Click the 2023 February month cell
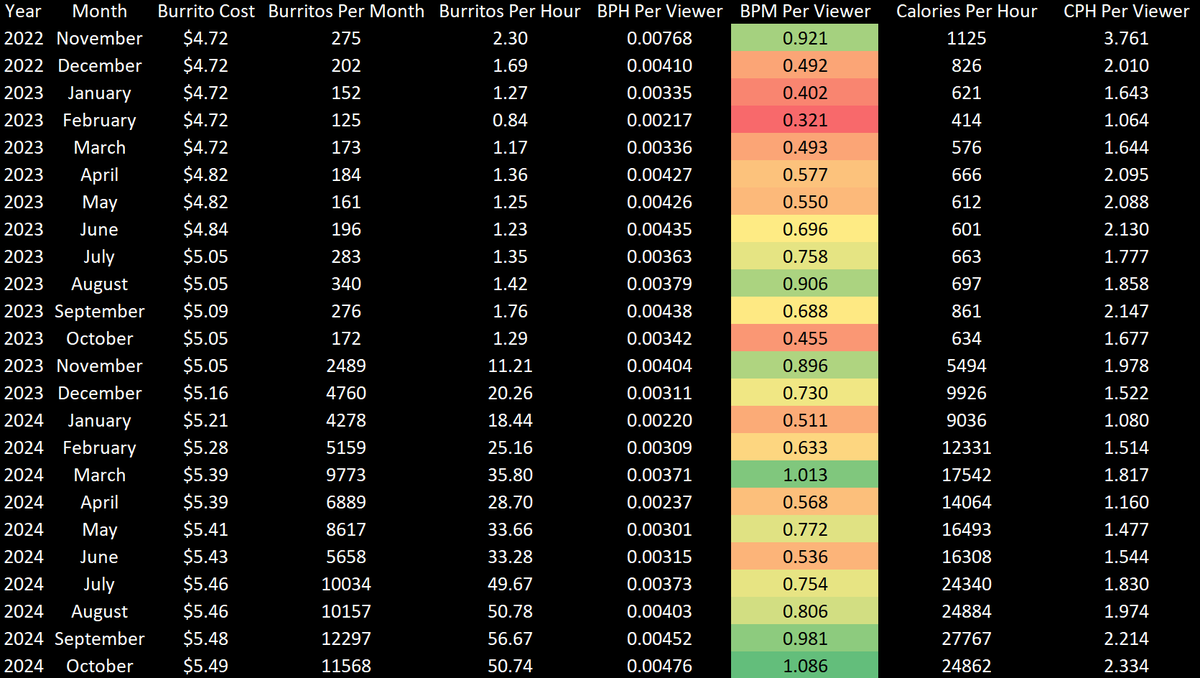The image size is (1200, 678). [99, 121]
